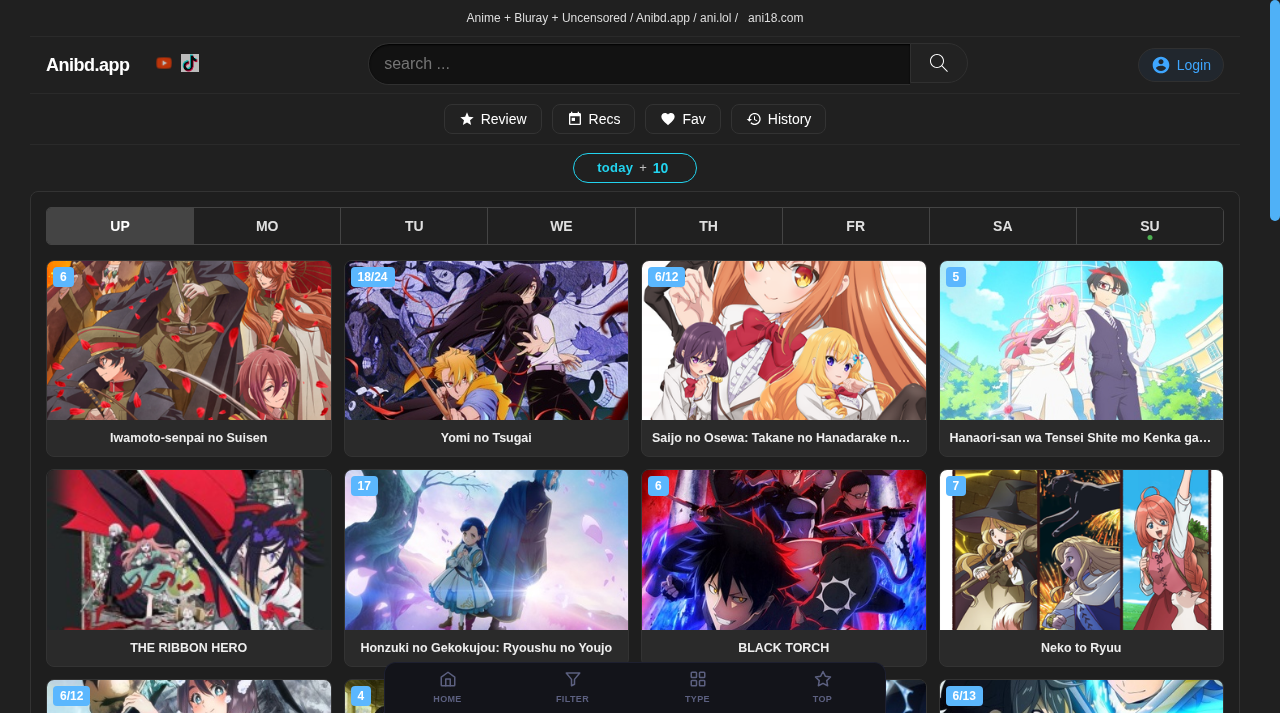Open the Review page
The width and height of the screenshot is (1280, 713).
(x=493, y=119)
